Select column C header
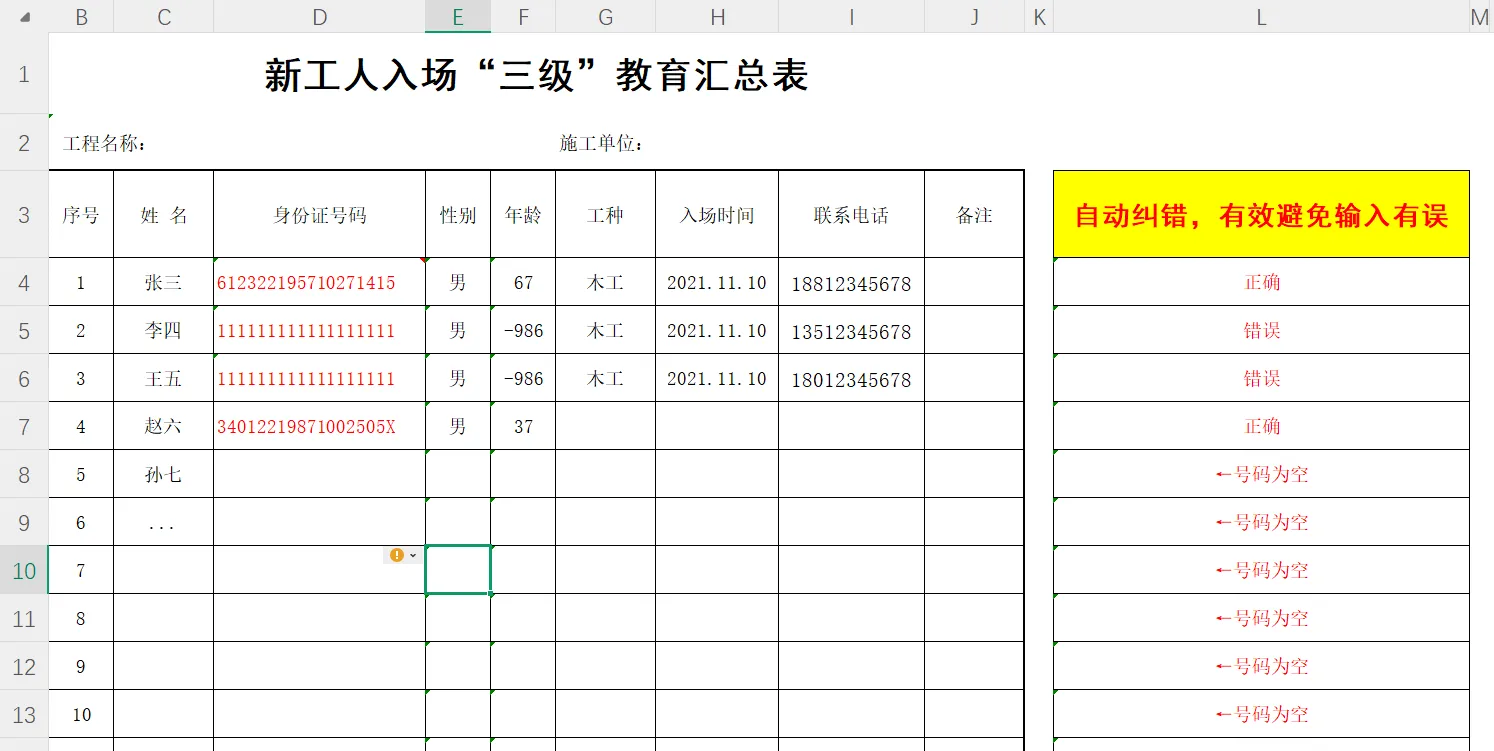The width and height of the screenshot is (1494, 751). [x=164, y=16]
